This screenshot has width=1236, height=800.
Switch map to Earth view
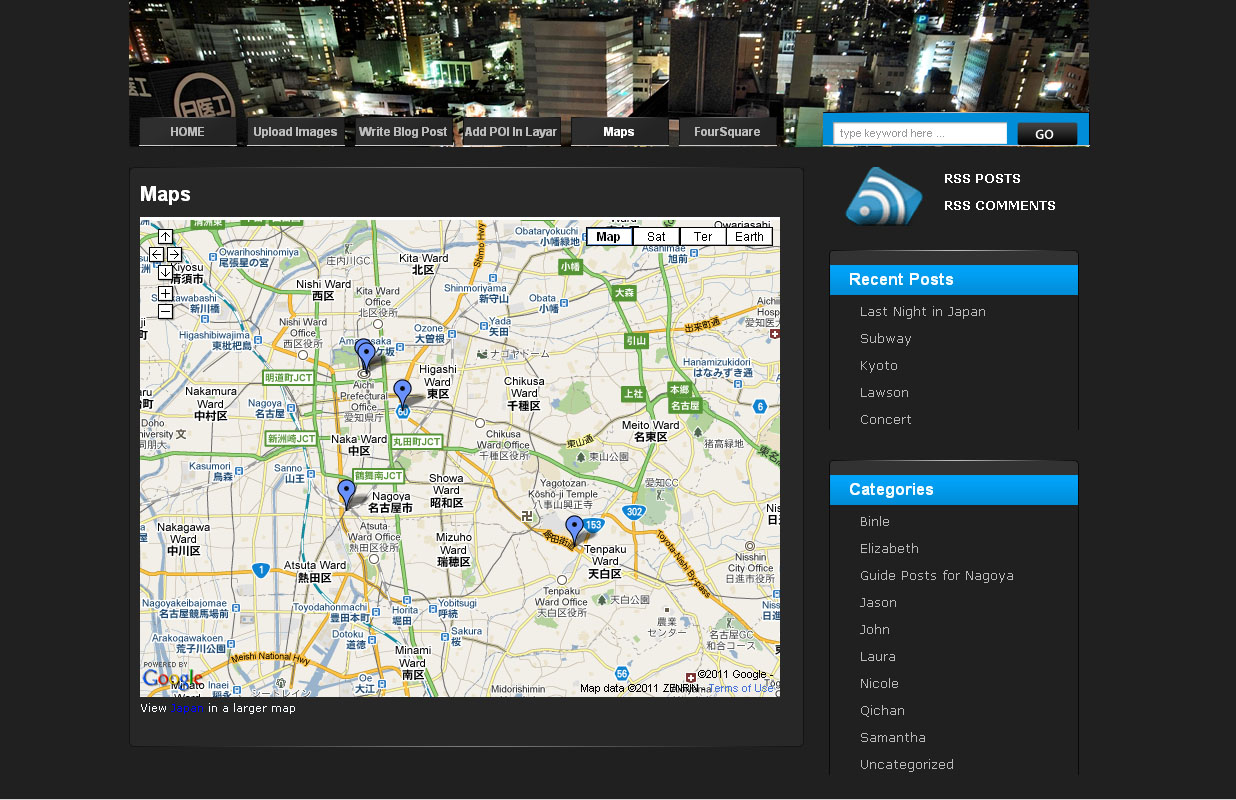point(749,237)
